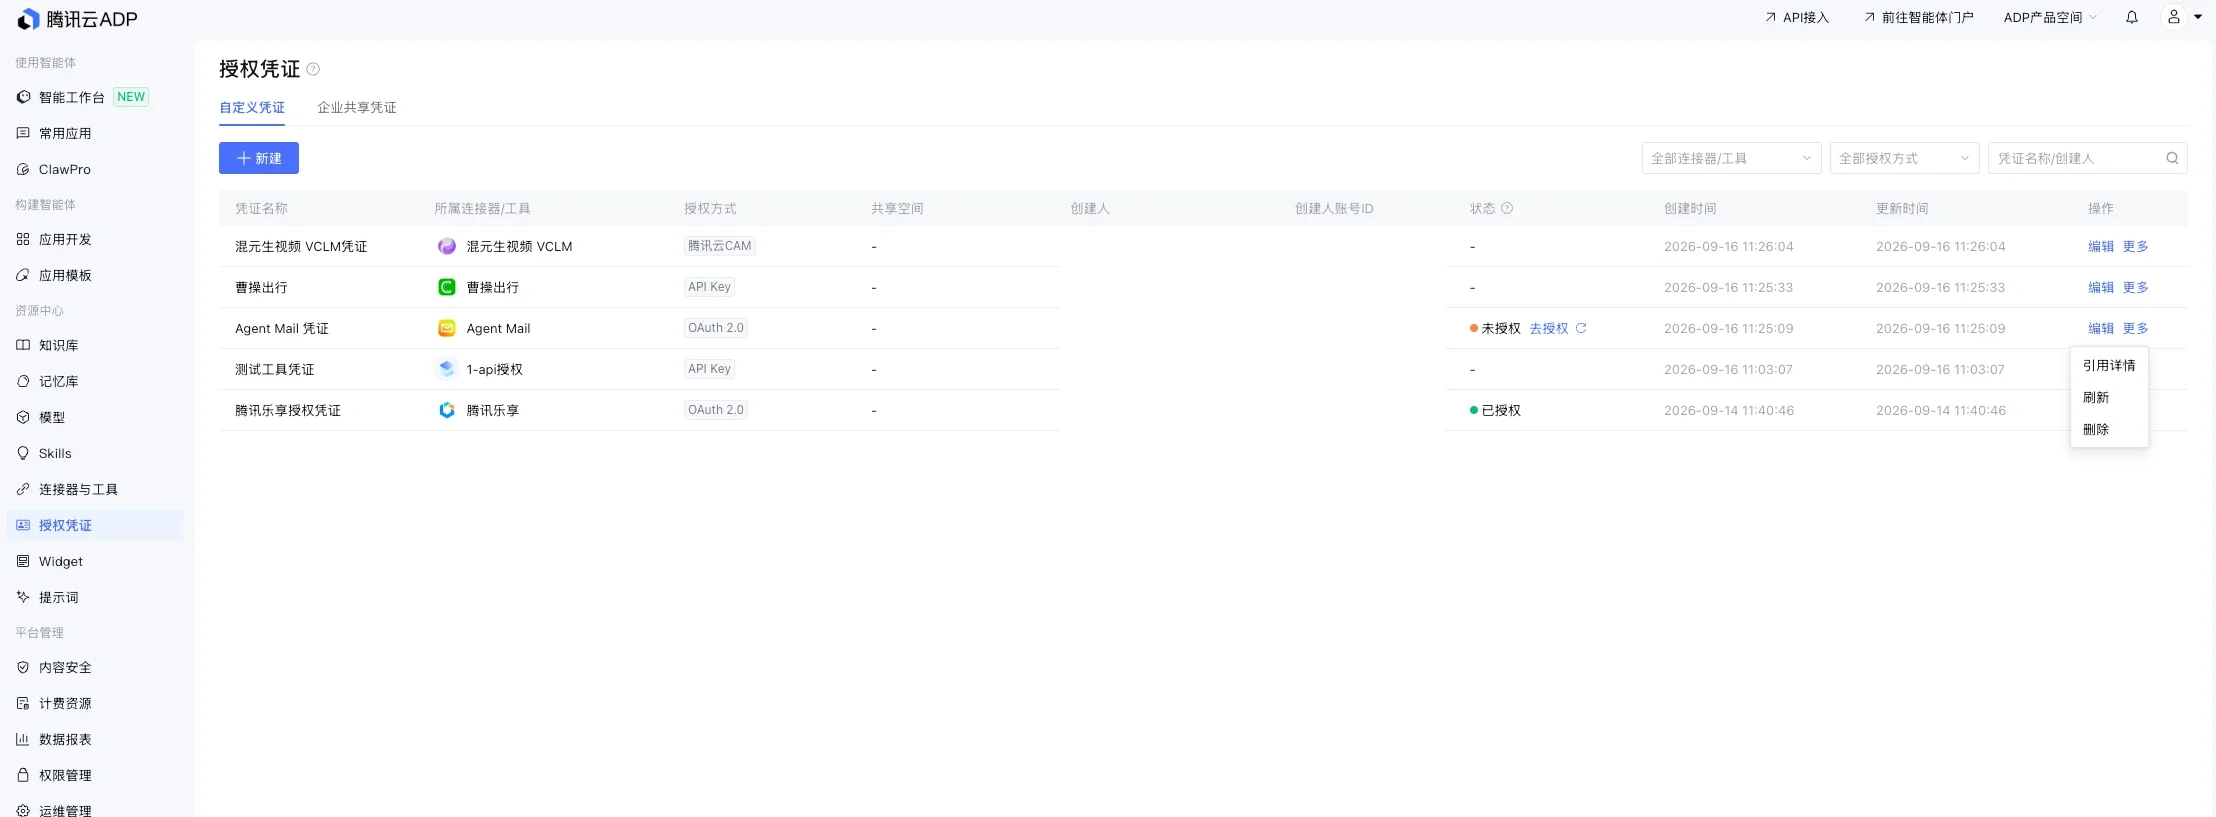Click the 混元生视频 VCLM connector icon
This screenshot has height=817, width=2216.
447,246
